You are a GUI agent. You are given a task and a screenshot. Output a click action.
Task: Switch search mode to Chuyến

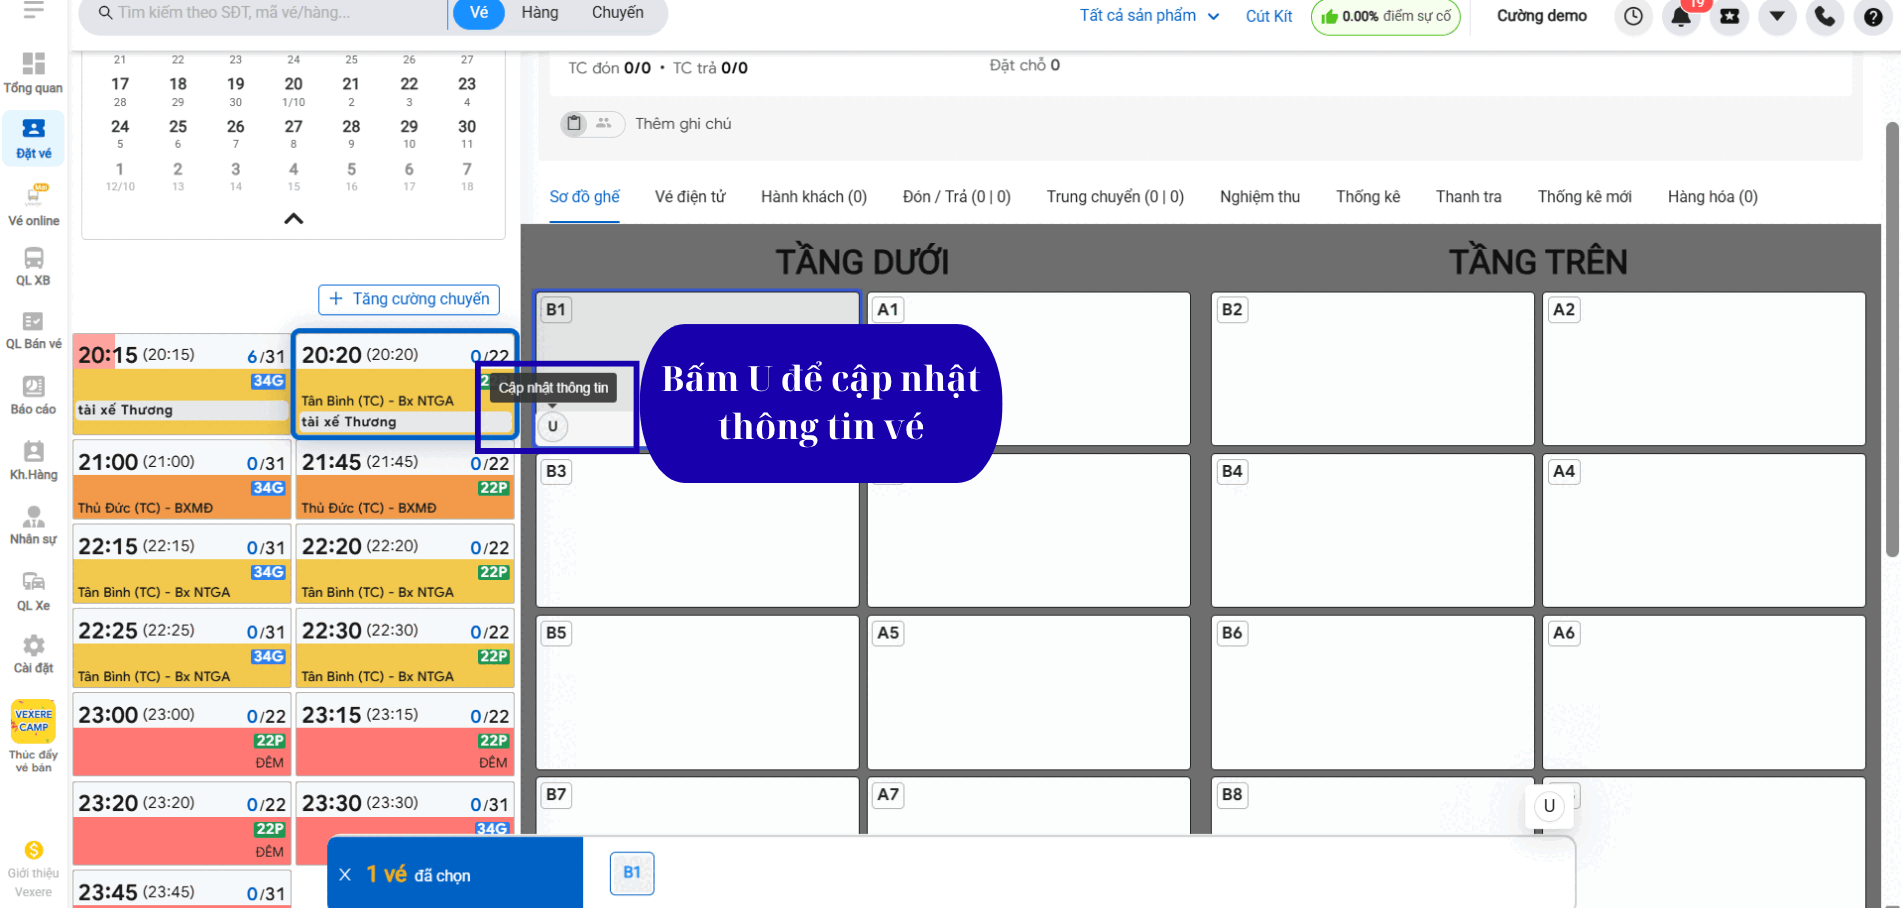click(617, 13)
